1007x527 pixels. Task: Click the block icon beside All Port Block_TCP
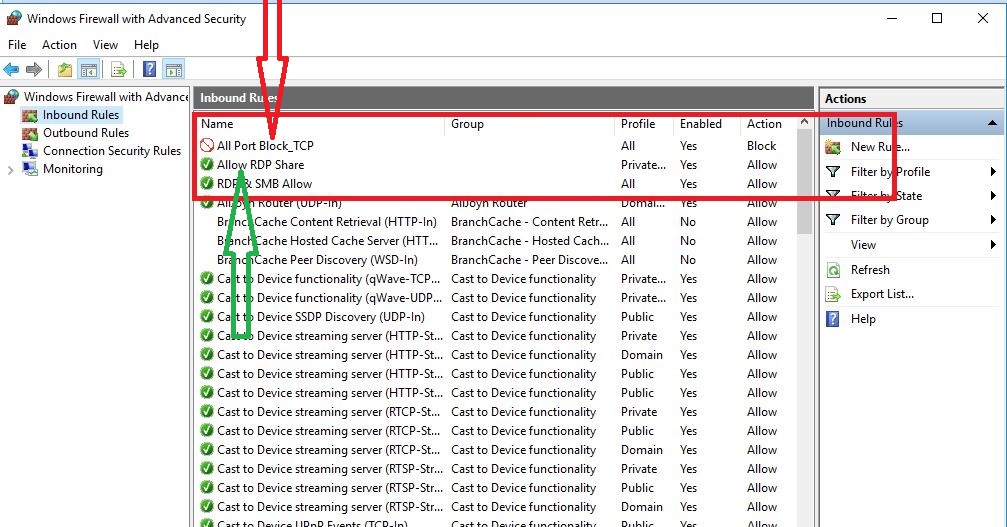tap(207, 146)
